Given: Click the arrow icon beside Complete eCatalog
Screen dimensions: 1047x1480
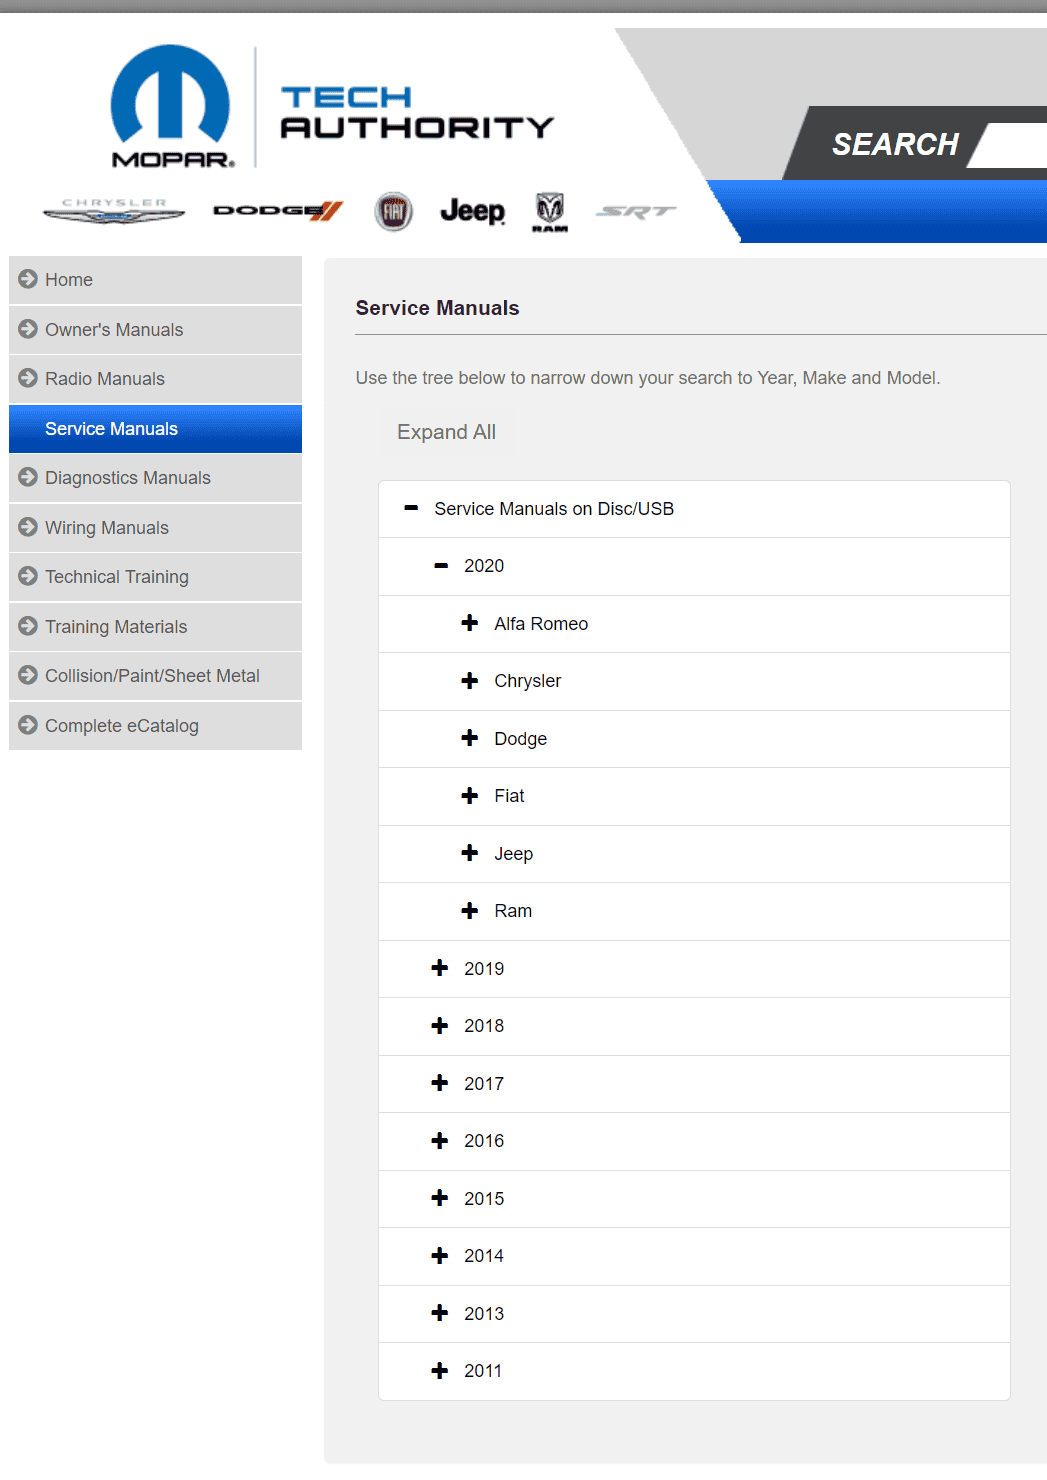Looking at the screenshot, I should click(28, 725).
